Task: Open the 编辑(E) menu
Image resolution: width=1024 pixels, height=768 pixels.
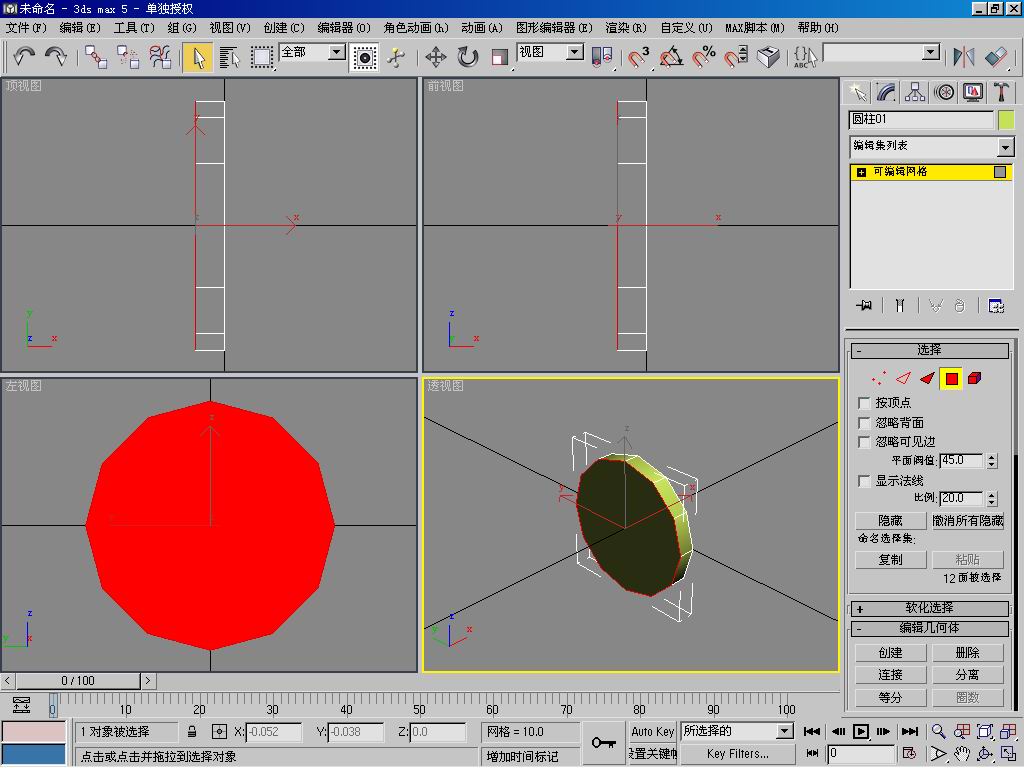Action: [x=80, y=27]
